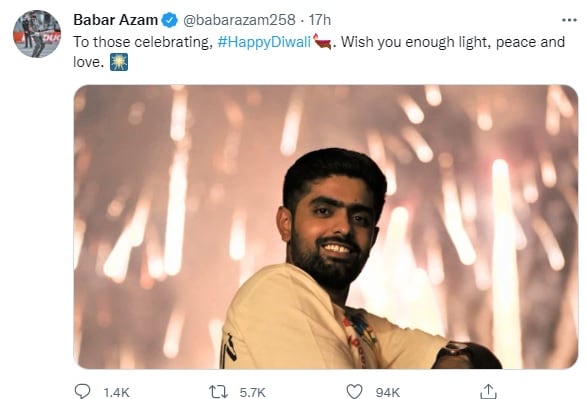Viewport: 587px width, 399px height.
Task: Open the share upload icon
Action: point(488,392)
